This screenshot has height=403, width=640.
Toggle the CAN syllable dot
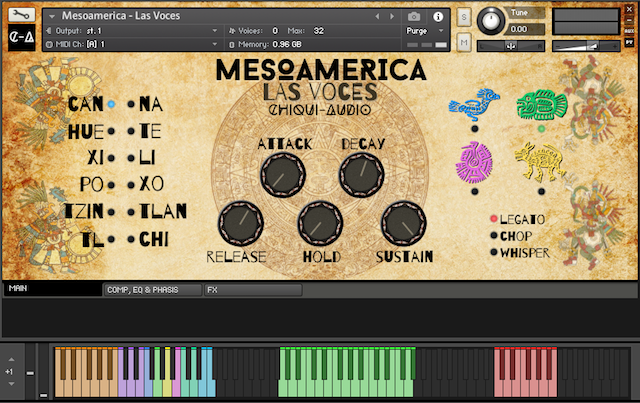click(112, 103)
